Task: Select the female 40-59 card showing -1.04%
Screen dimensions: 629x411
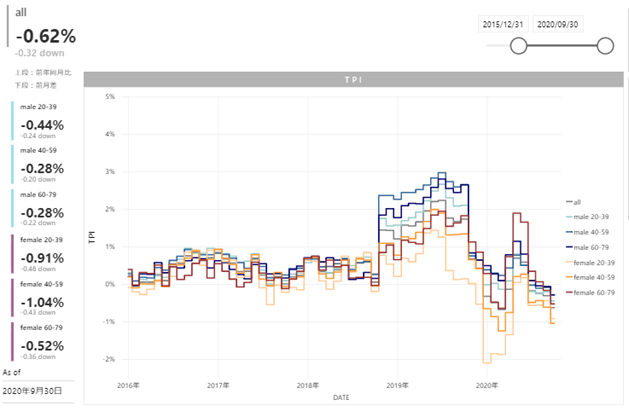Action: [42, 298]
